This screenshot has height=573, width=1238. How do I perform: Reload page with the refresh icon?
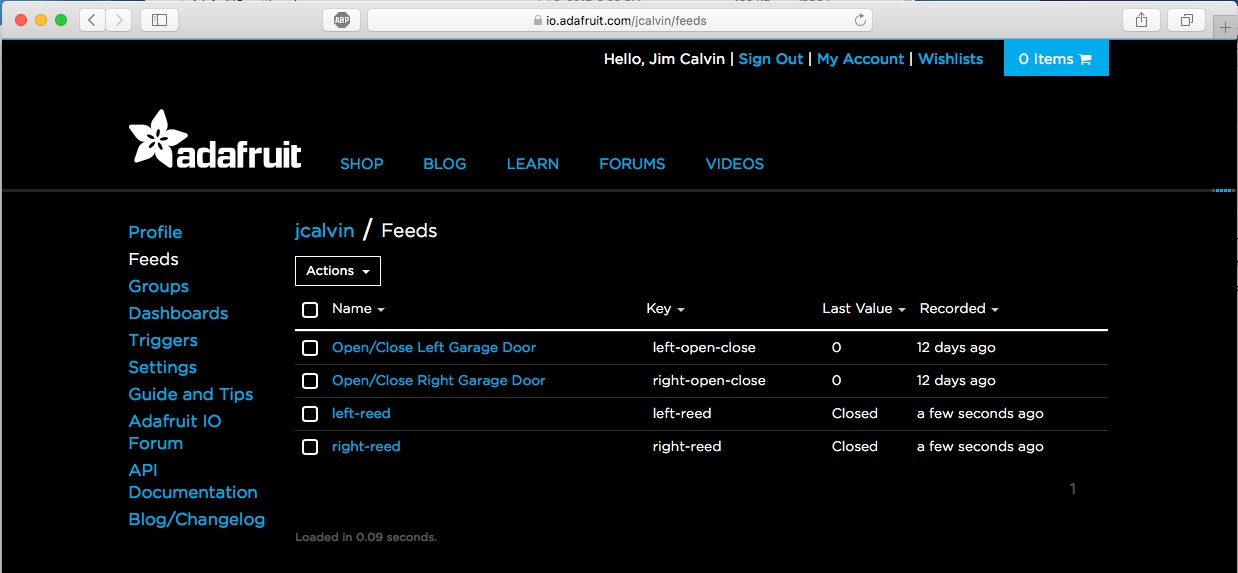[x=860, y=20]
